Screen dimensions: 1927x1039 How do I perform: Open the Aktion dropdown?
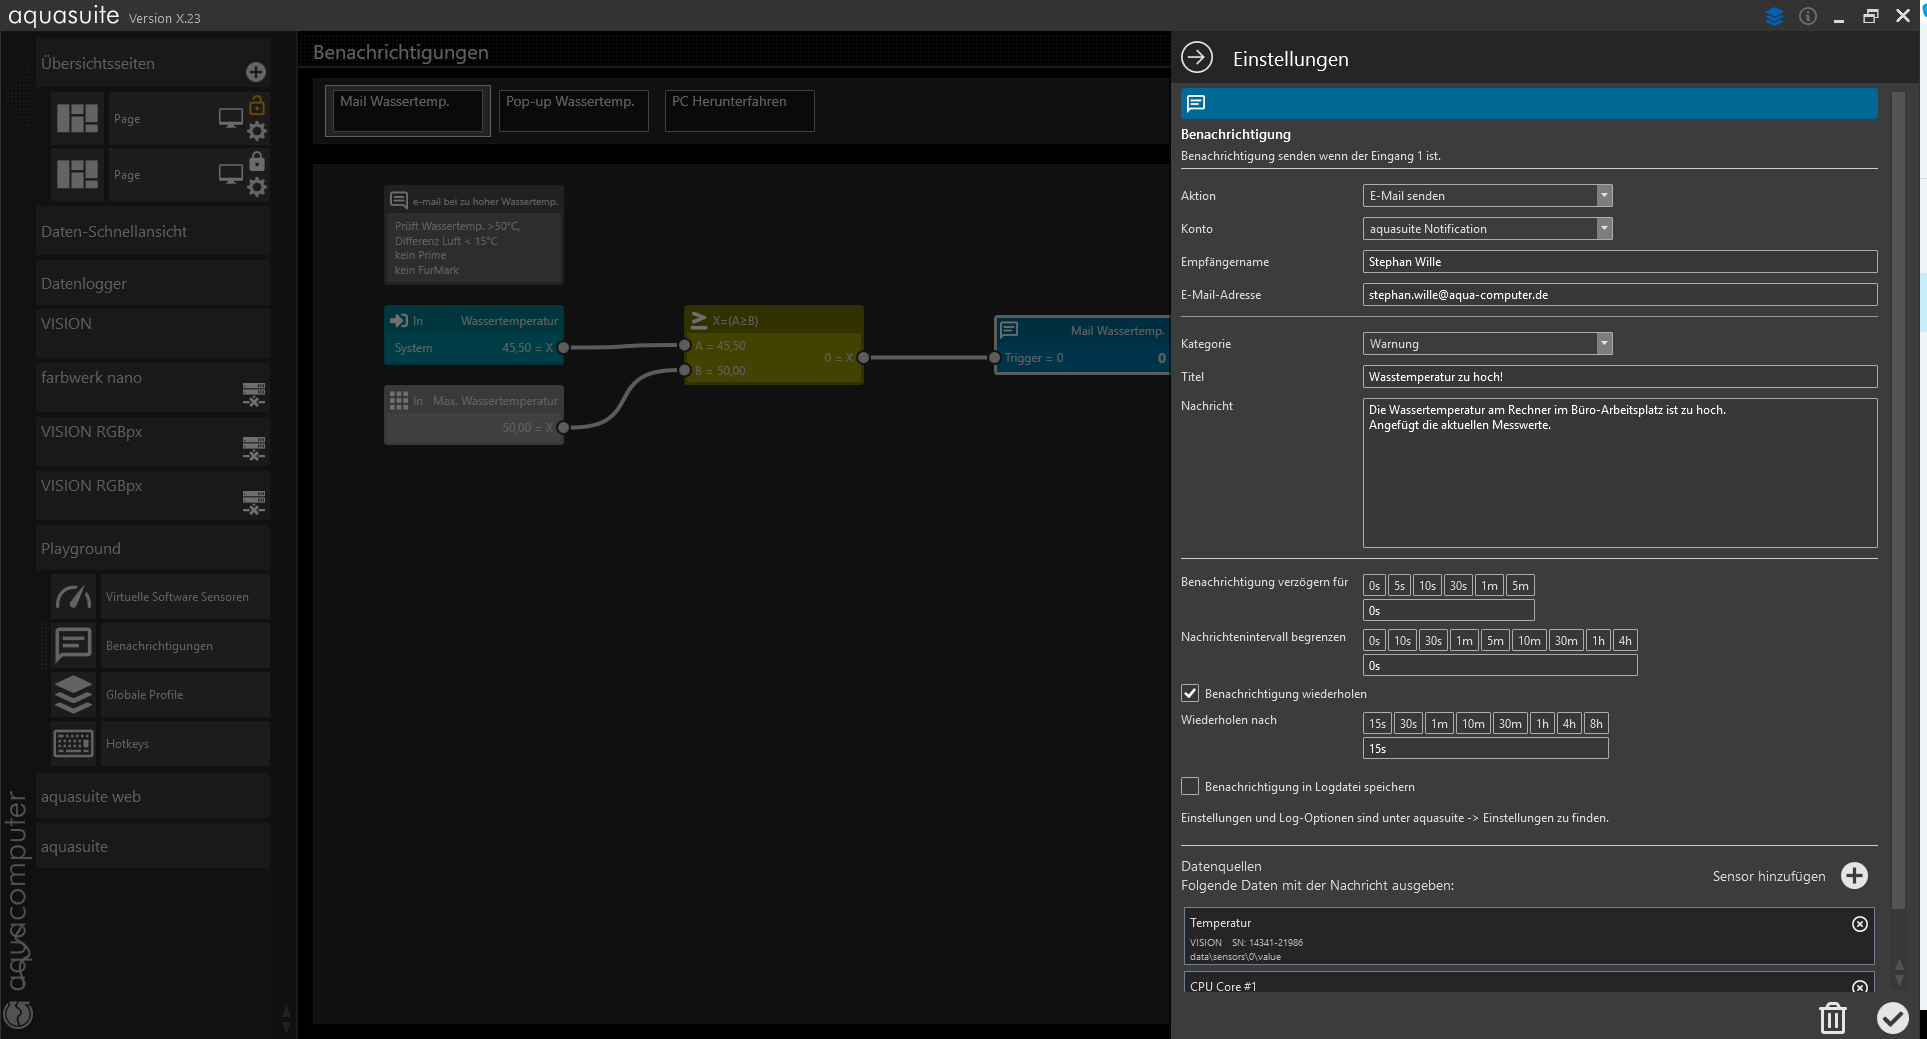pos(1487,196)
